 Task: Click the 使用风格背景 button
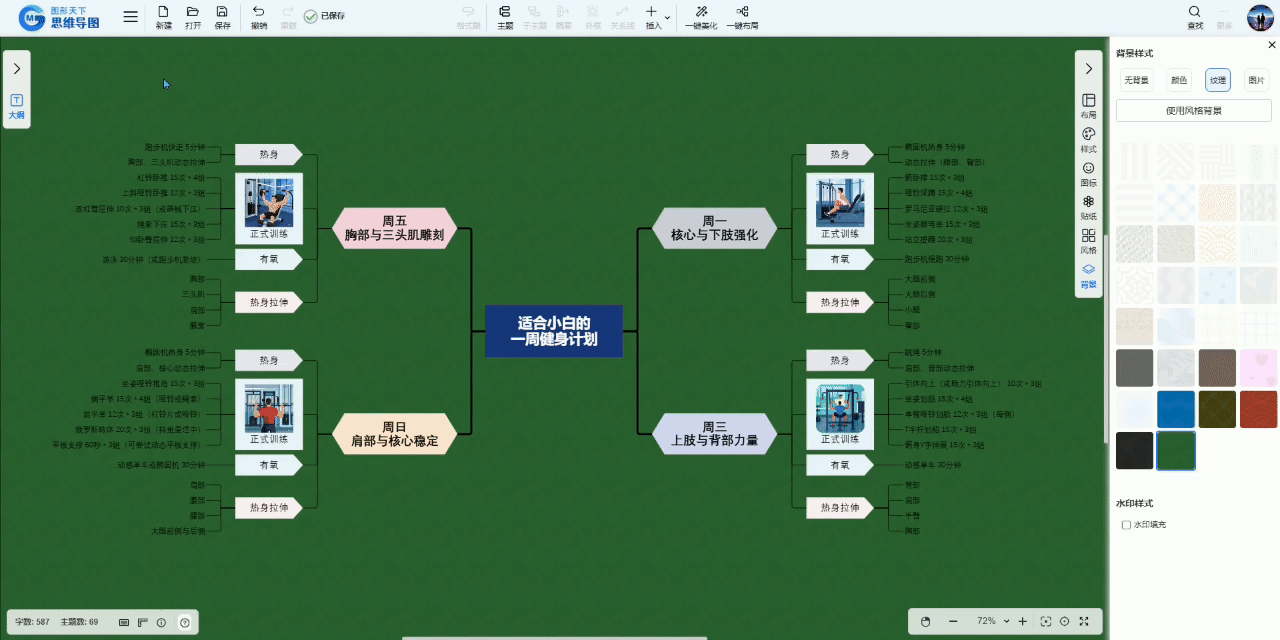click(x=1193, y=110)
